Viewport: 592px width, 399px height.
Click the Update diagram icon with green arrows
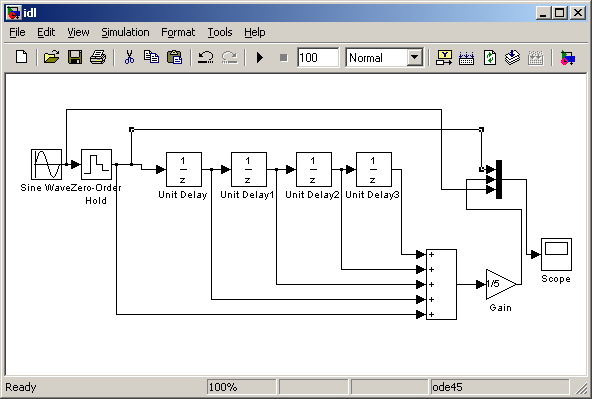click(490, 58)
